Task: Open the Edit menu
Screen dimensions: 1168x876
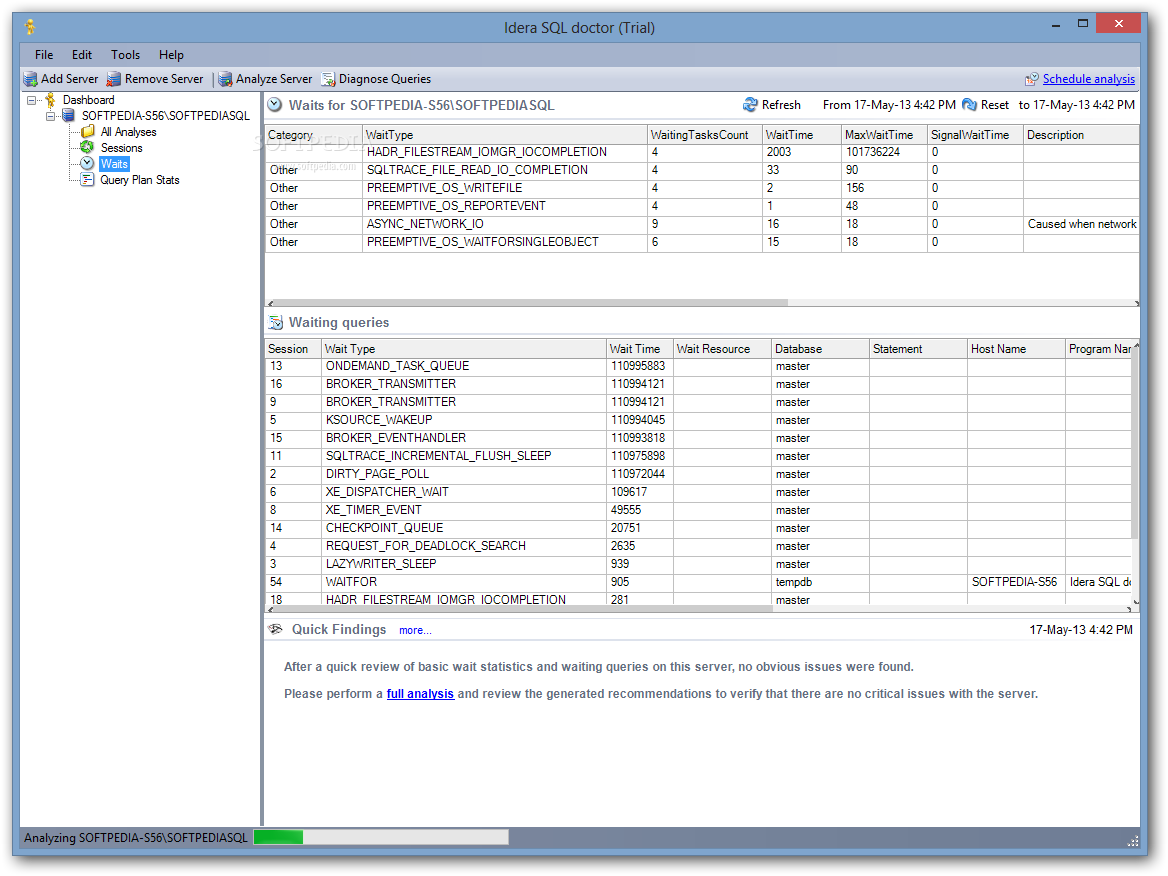Action: point(82,54)
